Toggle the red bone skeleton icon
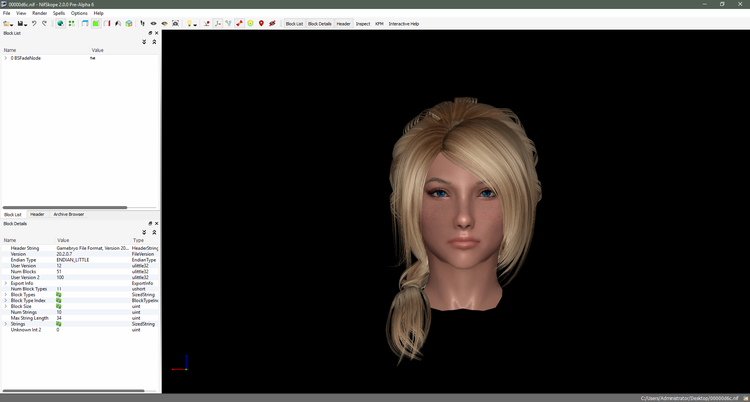The height and width of the screenshot is (402, 750). (239, 23)
